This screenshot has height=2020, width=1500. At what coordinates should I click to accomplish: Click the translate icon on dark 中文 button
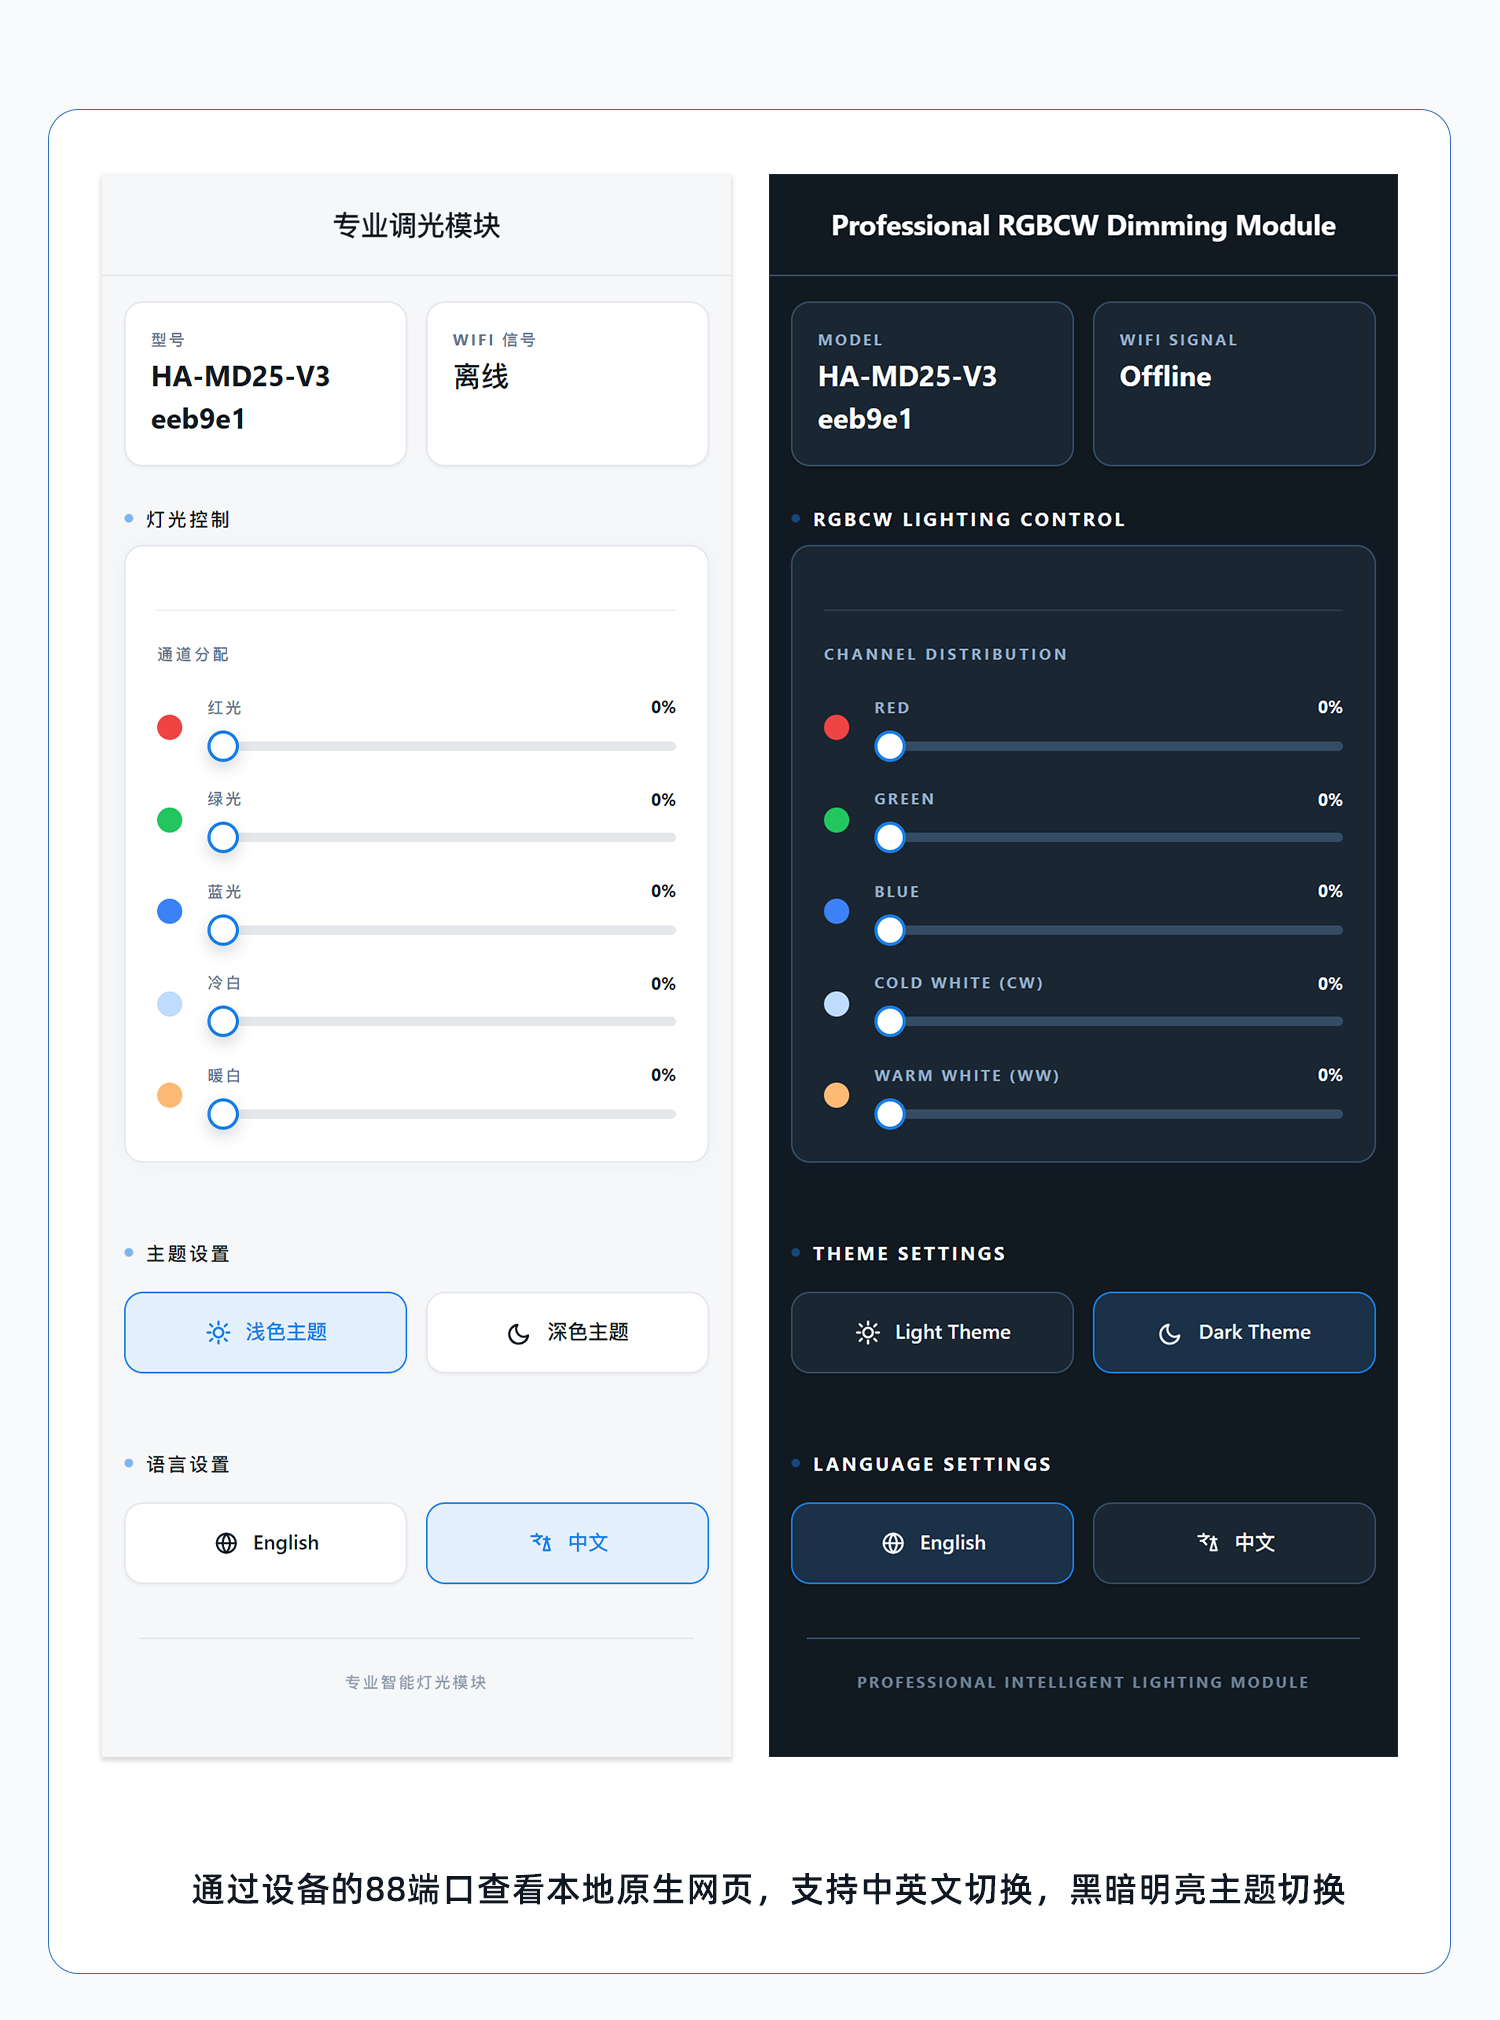[x=1208, y=1542]
